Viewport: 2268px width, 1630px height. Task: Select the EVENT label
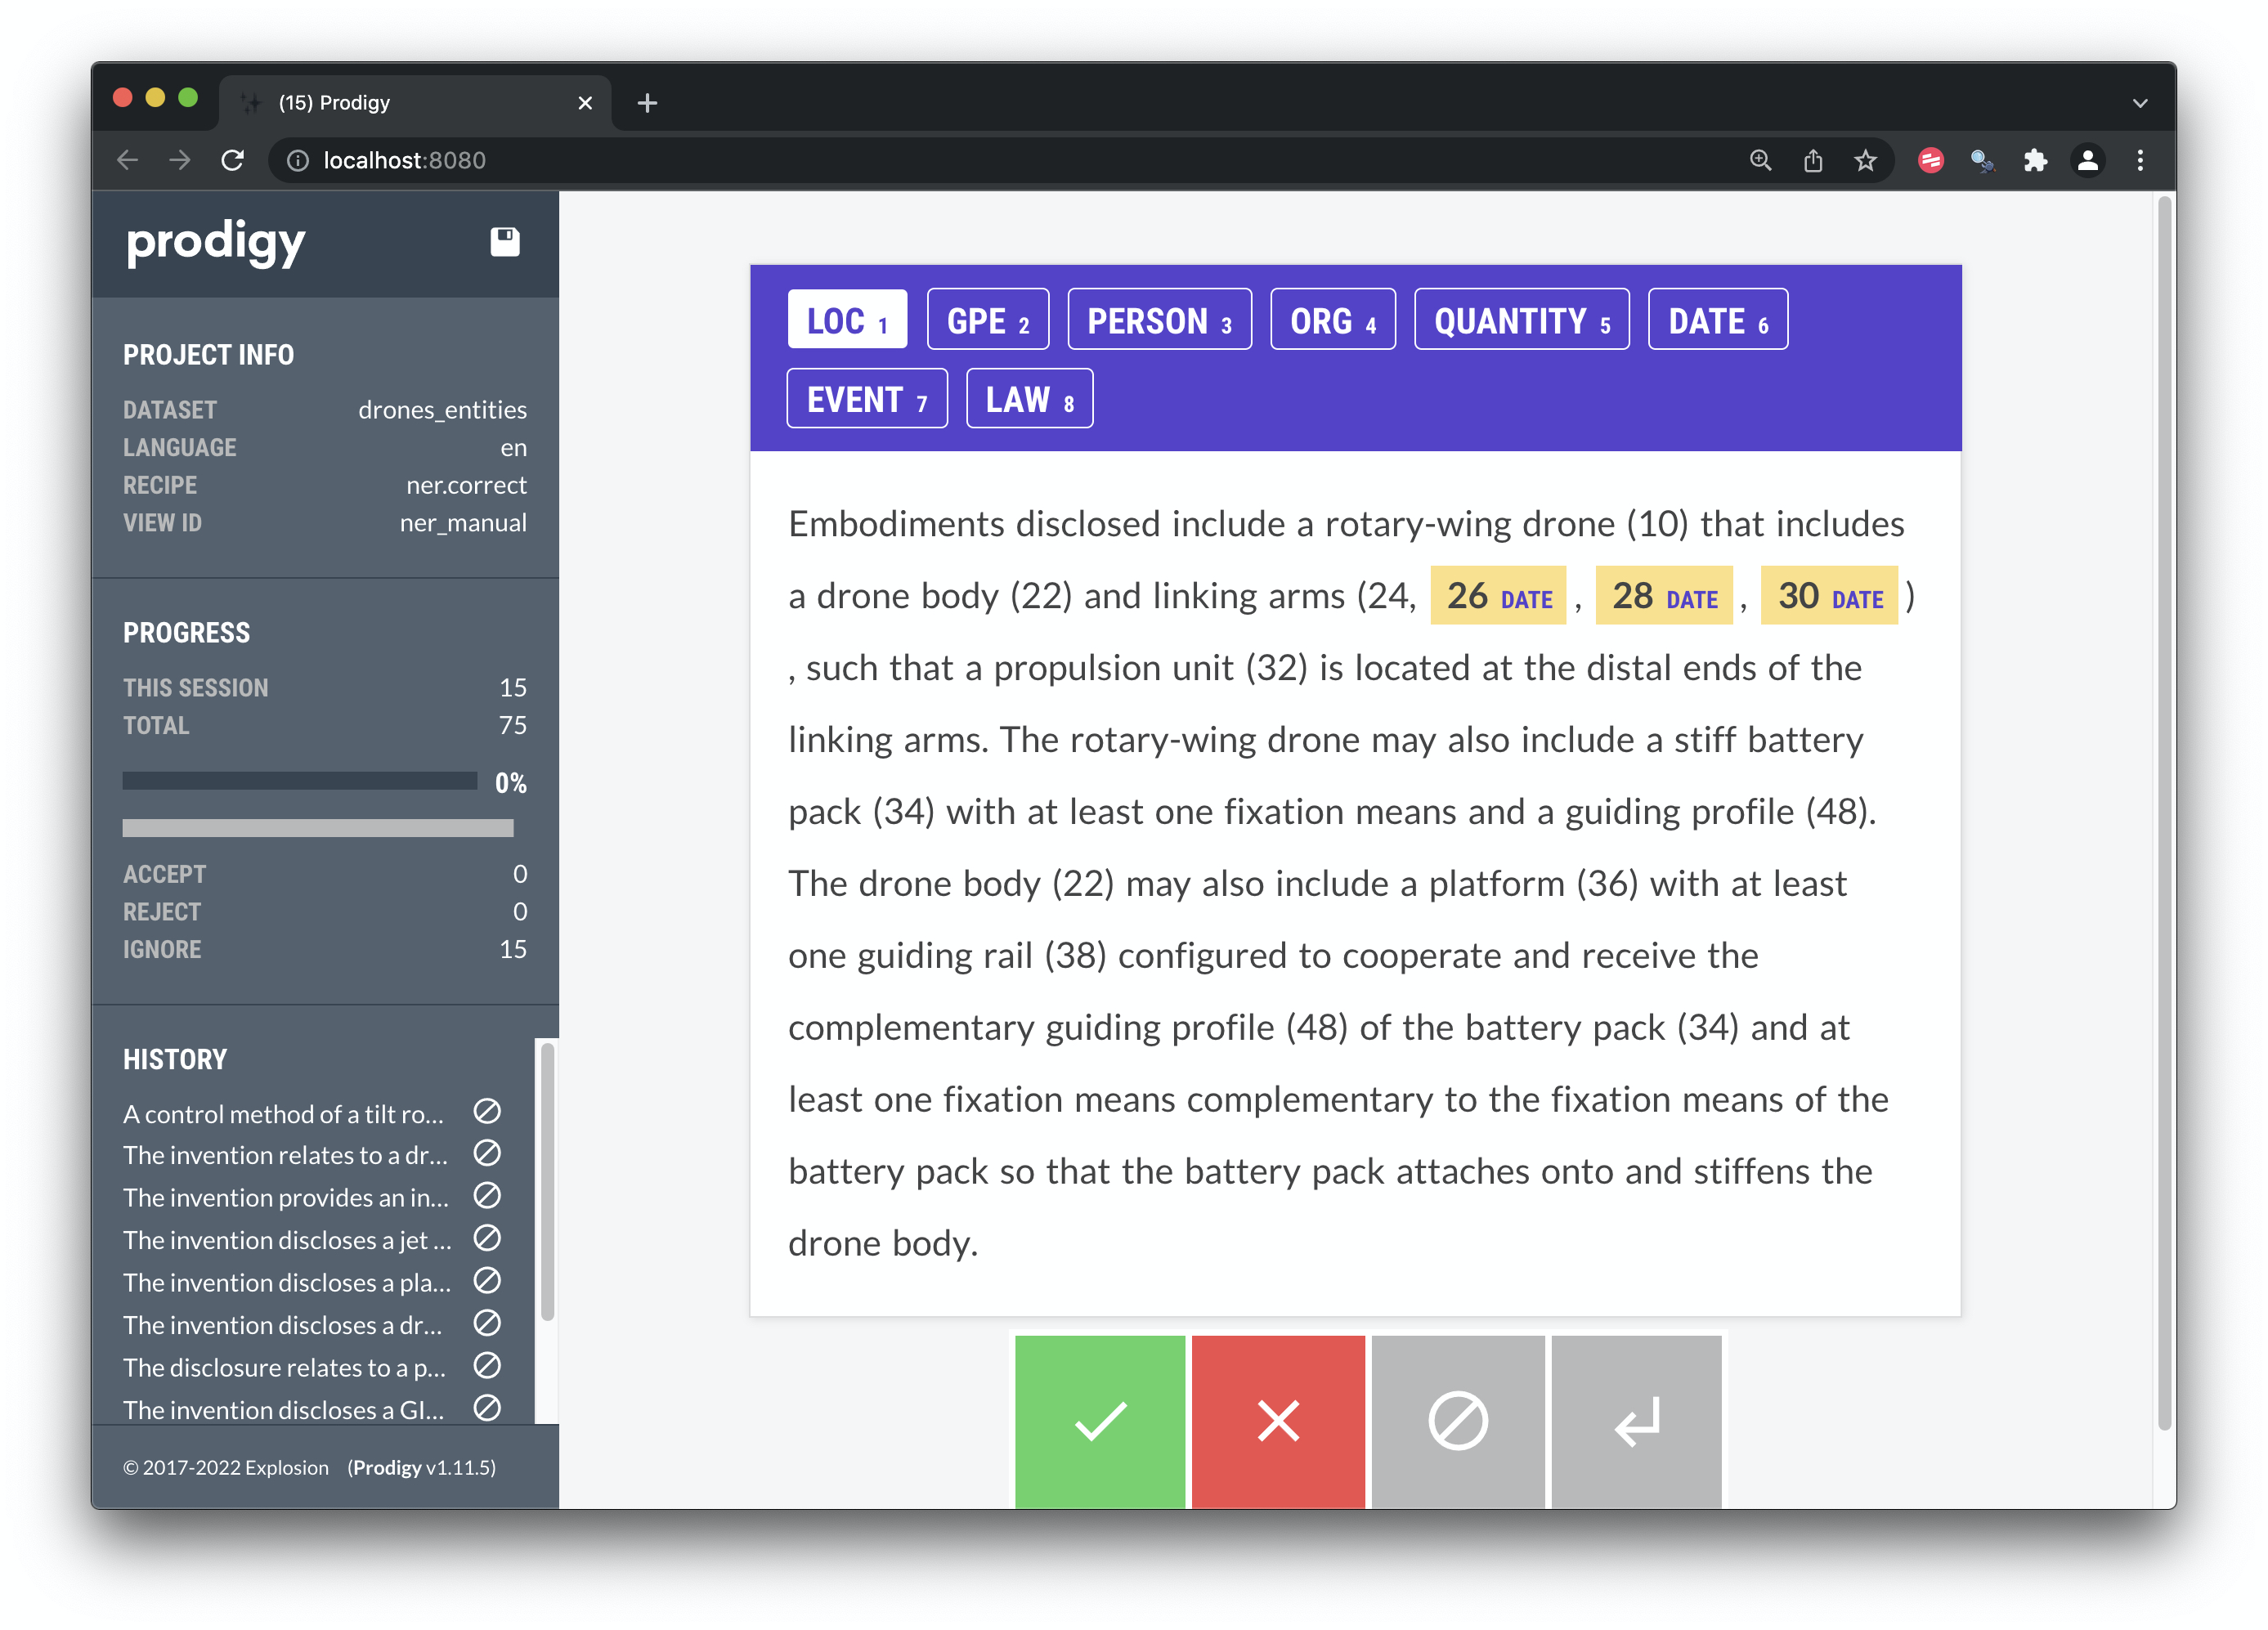click(x=867, y=399)
